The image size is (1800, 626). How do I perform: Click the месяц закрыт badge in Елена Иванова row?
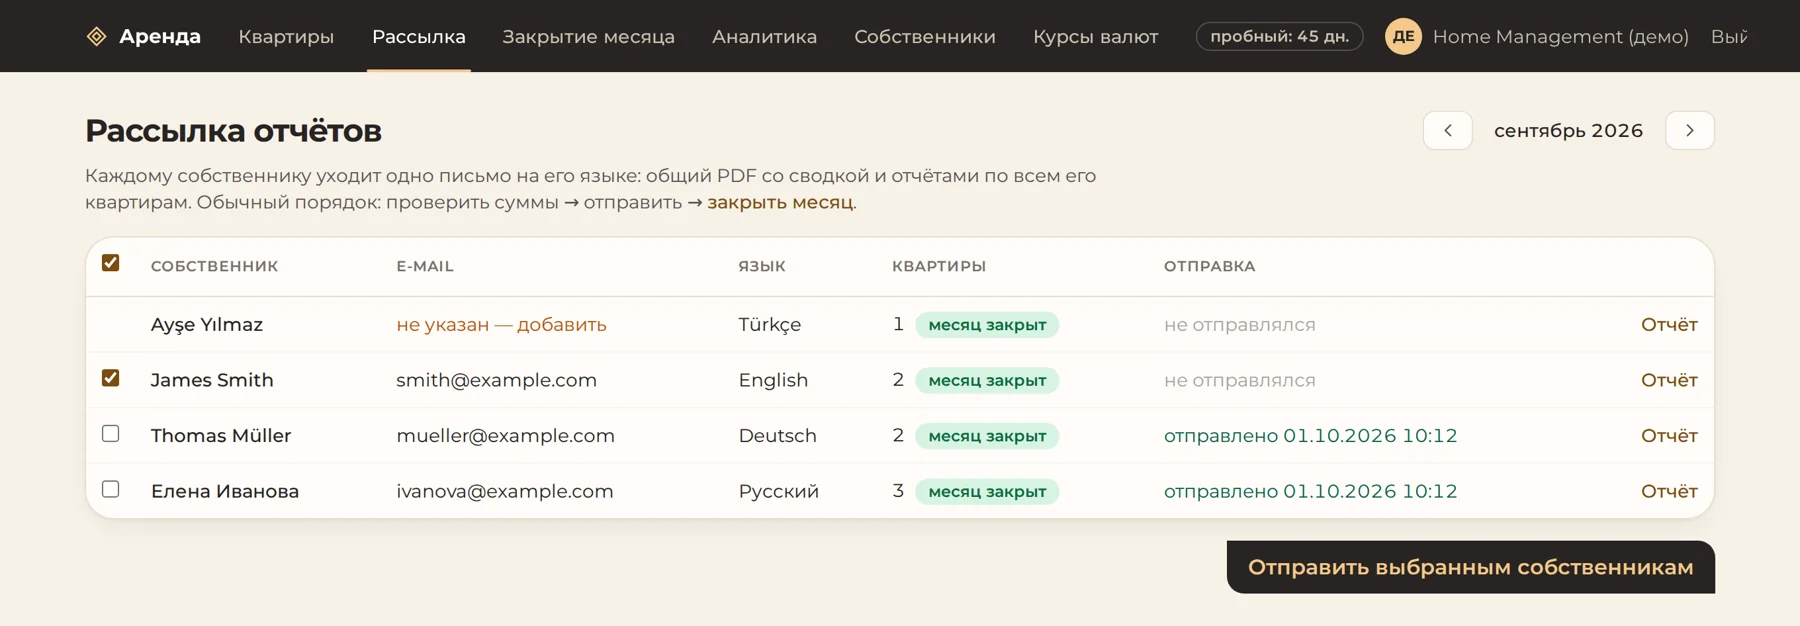[987, 491]
